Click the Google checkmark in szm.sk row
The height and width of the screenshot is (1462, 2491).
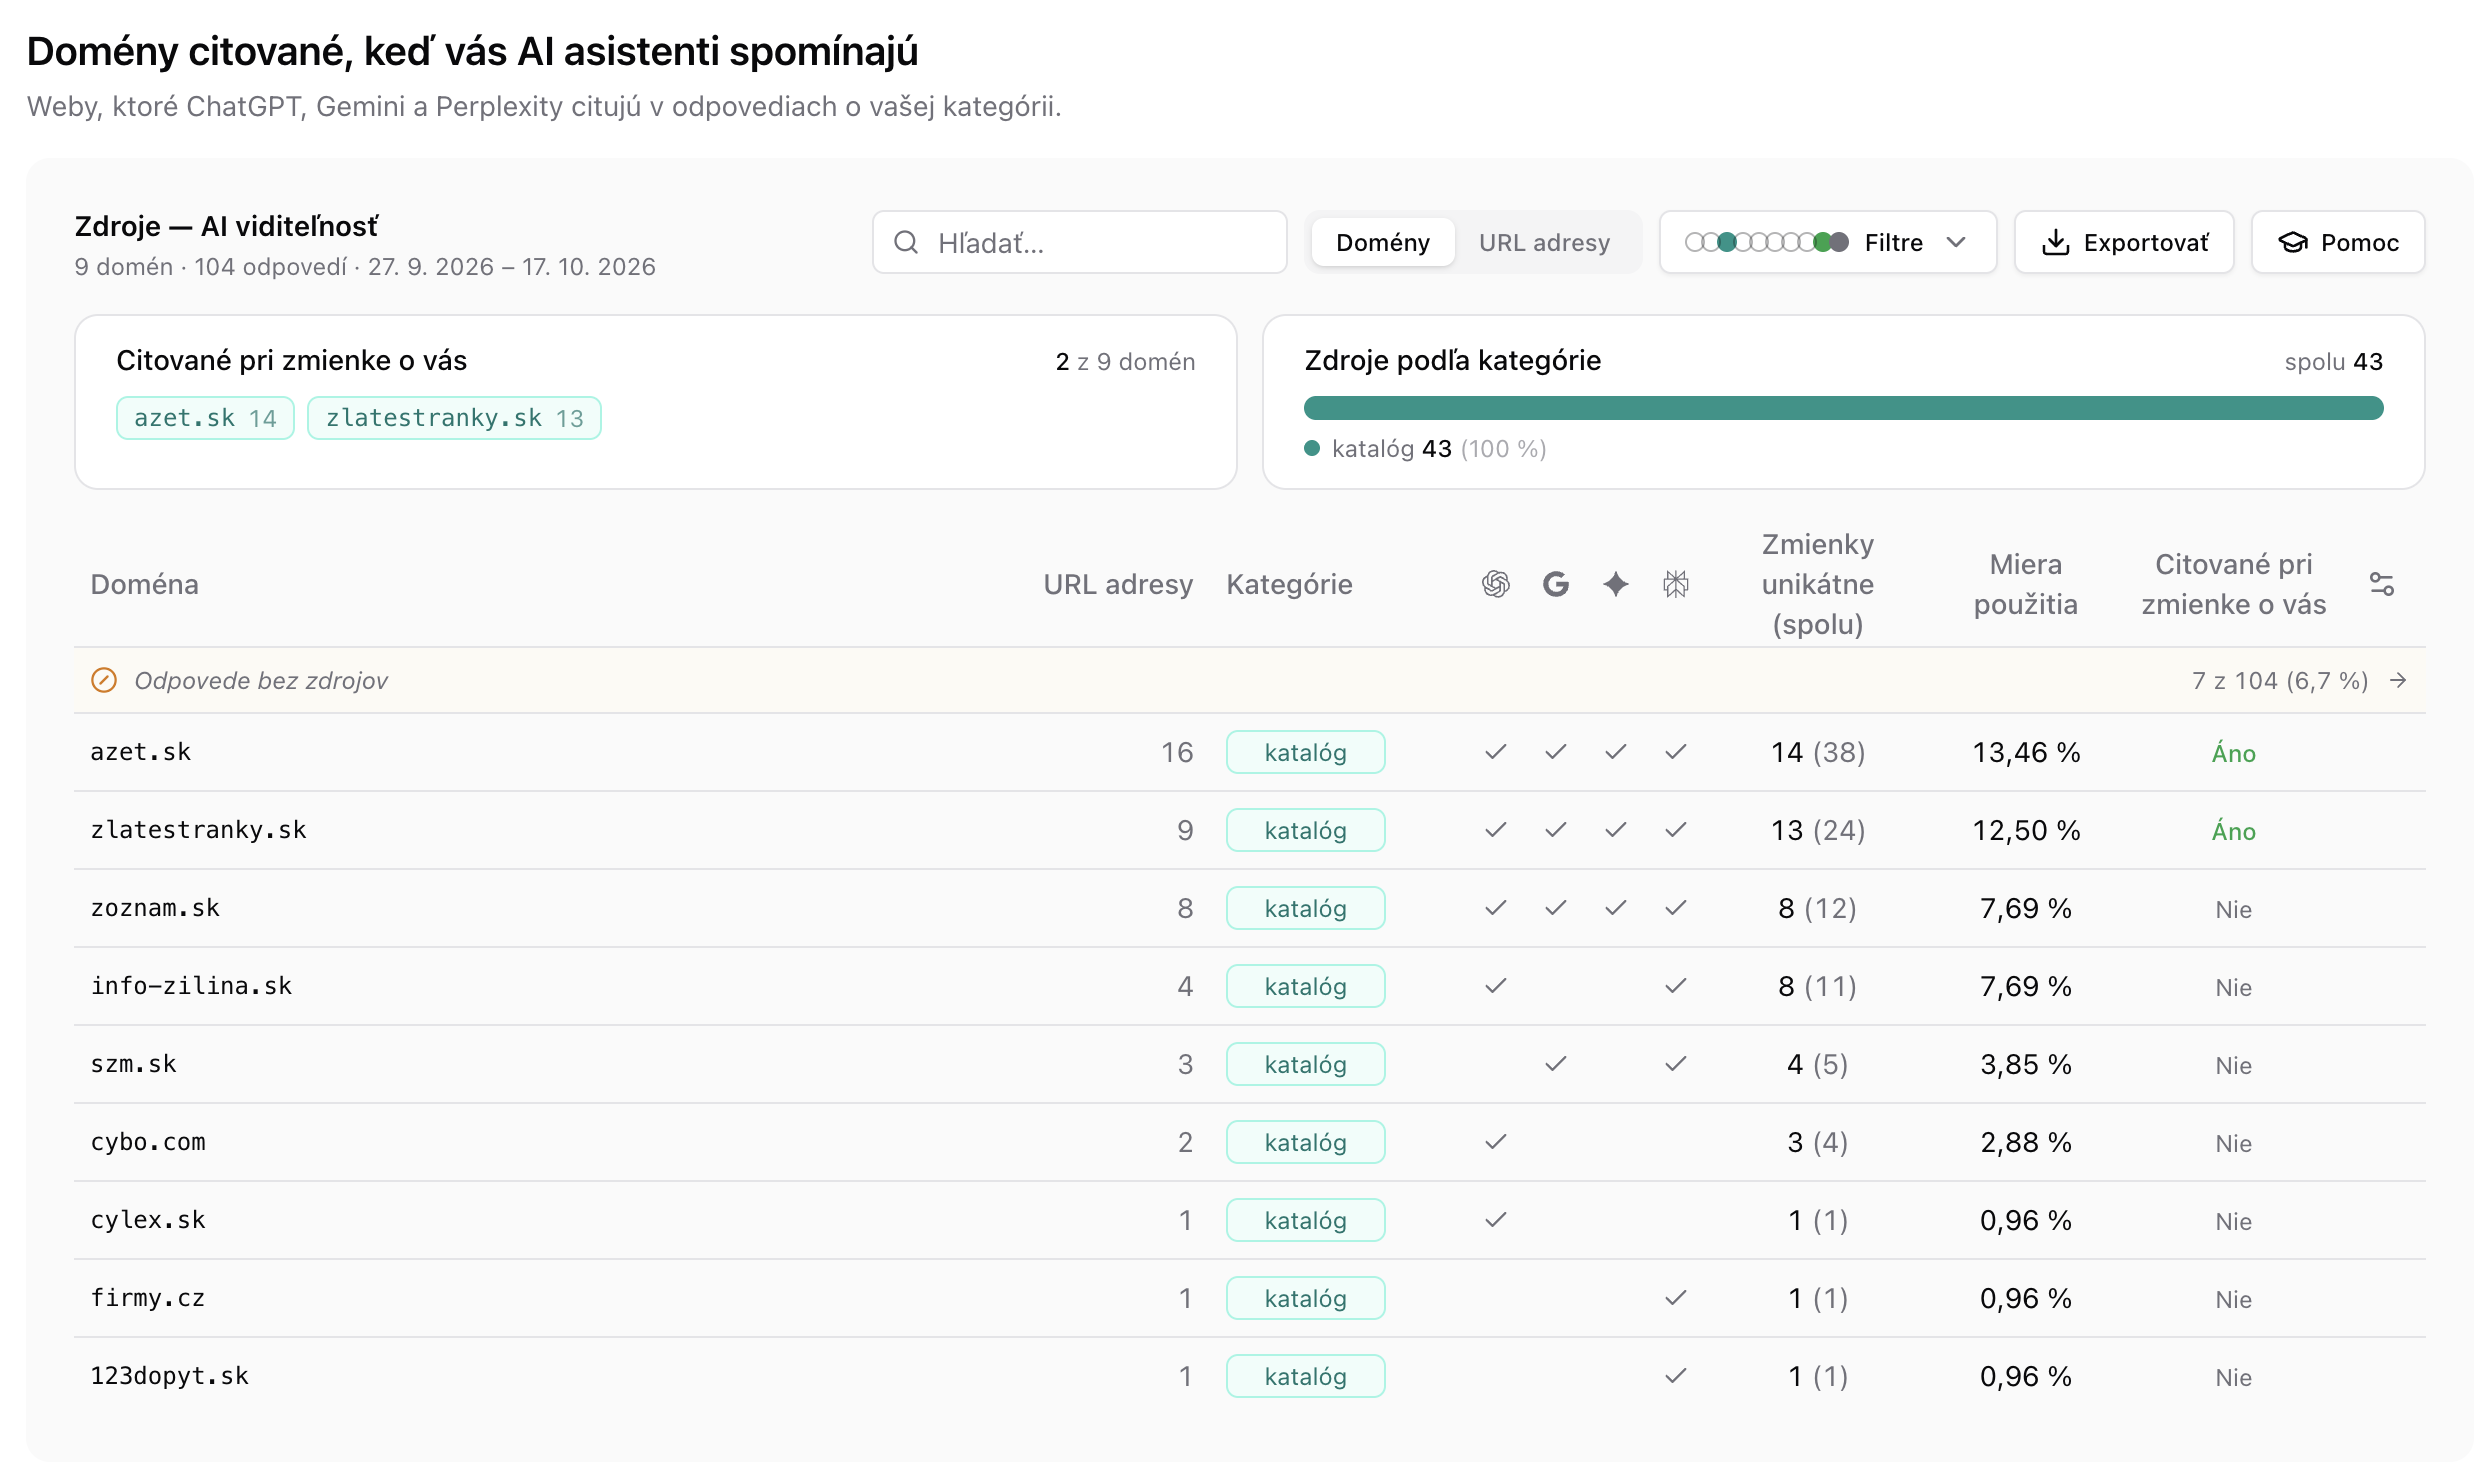point(1555,1064)
